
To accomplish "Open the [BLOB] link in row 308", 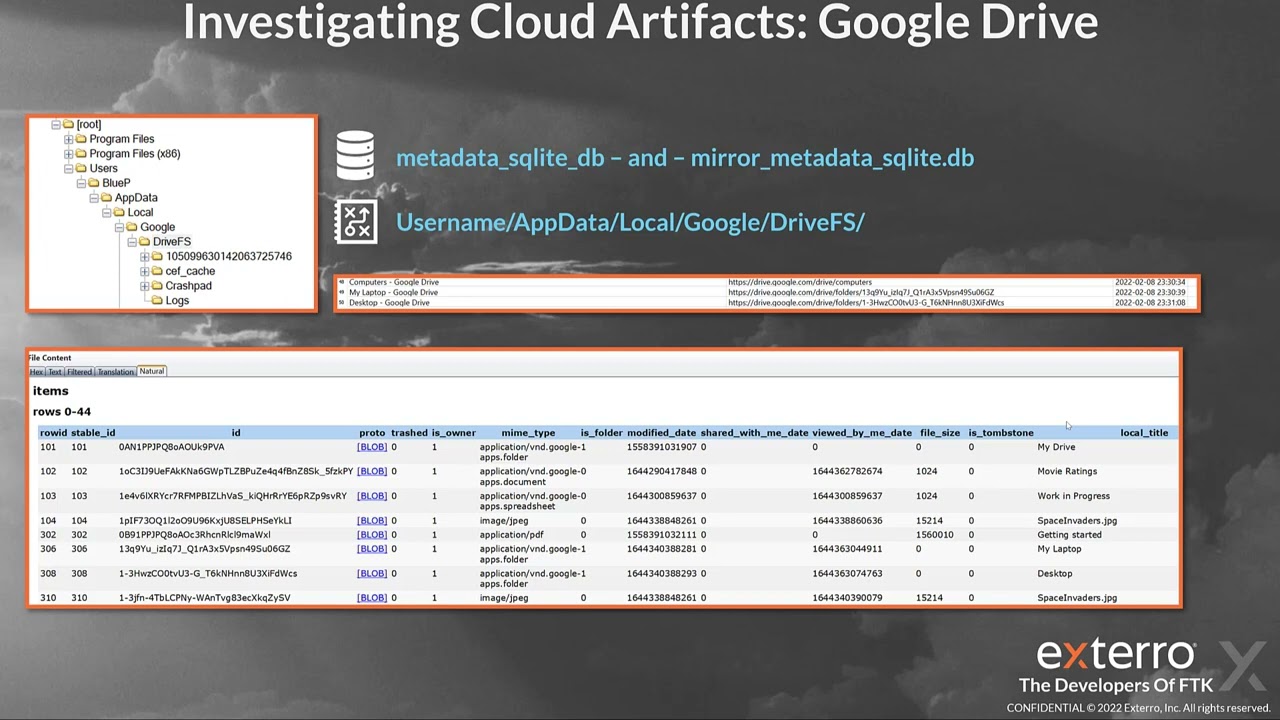I will tap(372, 574).
